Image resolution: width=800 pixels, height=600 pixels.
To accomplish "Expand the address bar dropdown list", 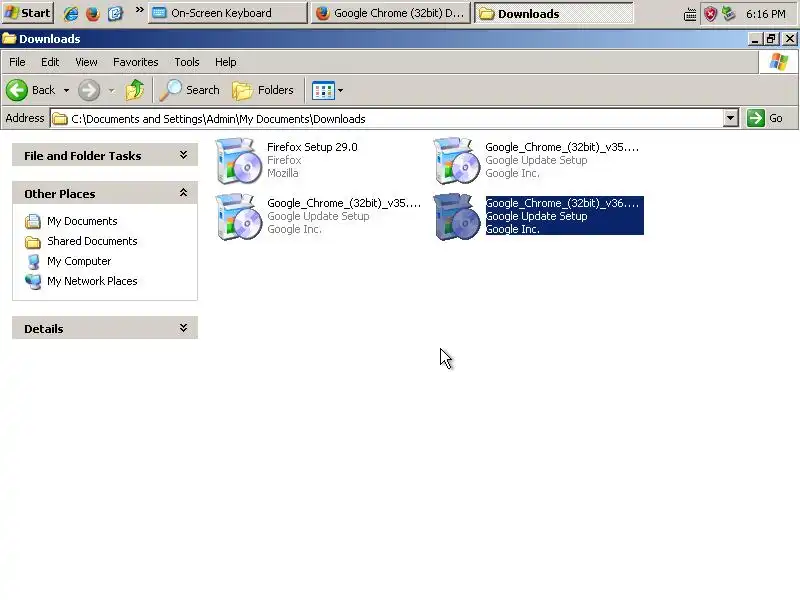I will pos(731,118).
